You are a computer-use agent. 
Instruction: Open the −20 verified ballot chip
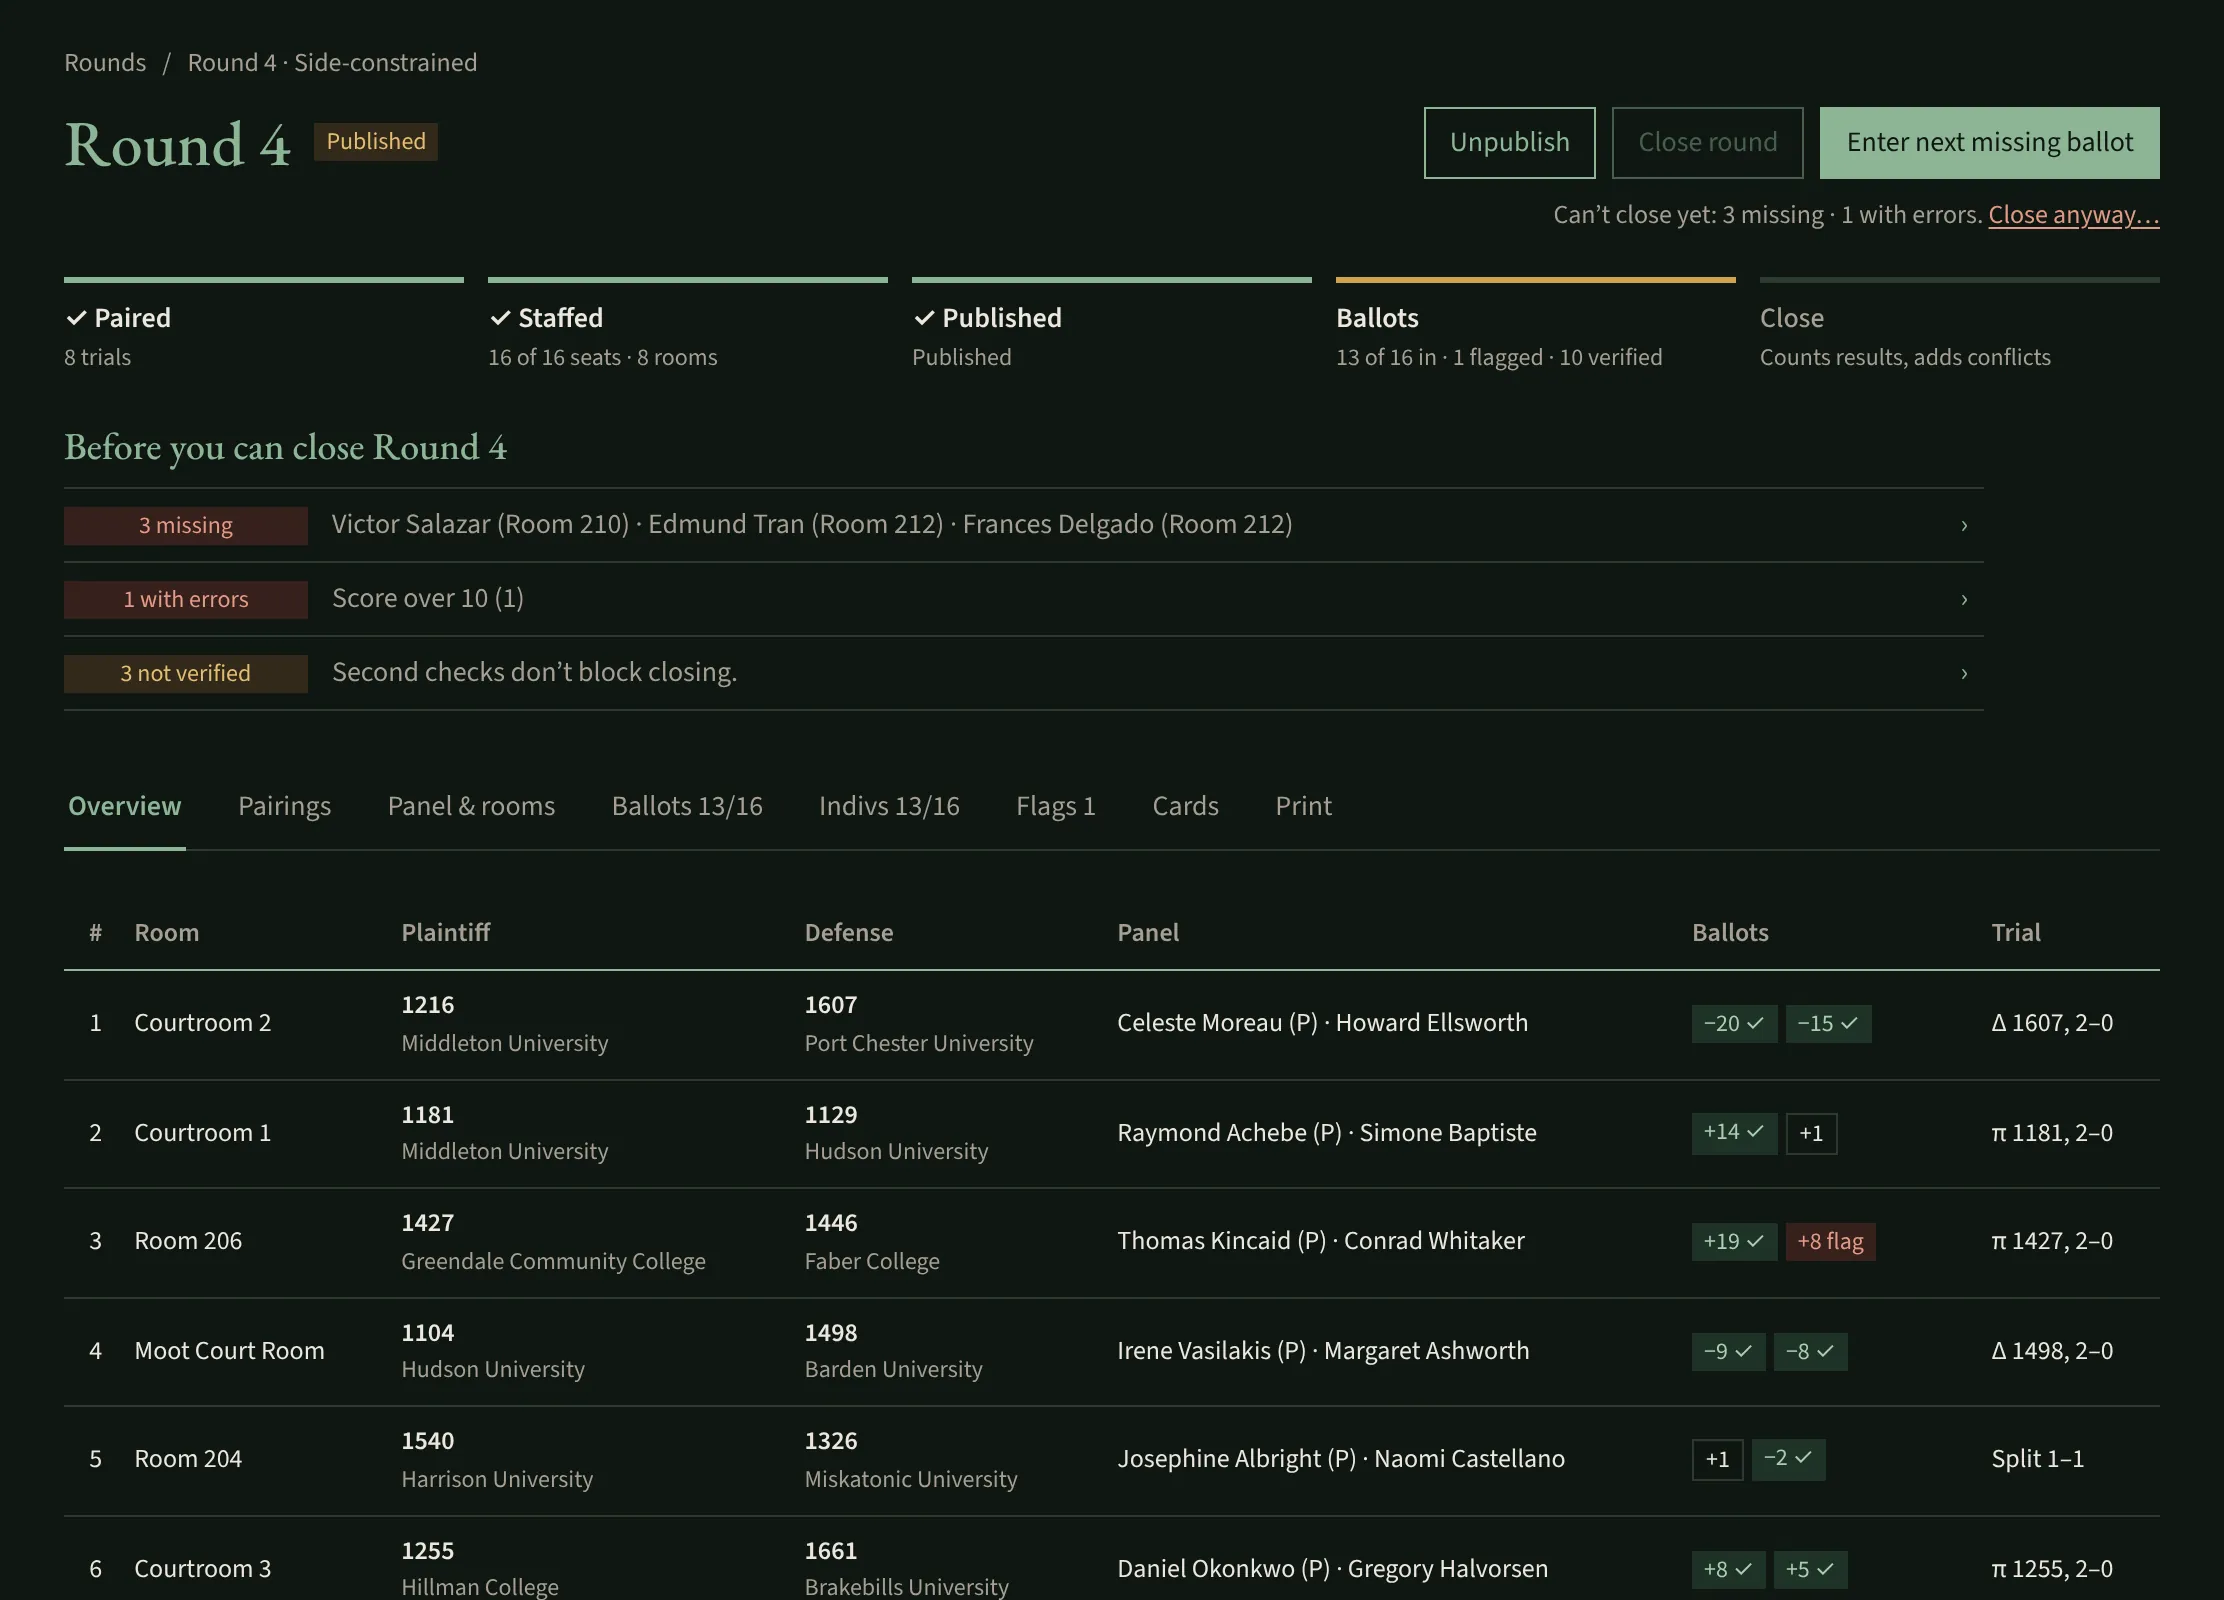(1734, 1023)
